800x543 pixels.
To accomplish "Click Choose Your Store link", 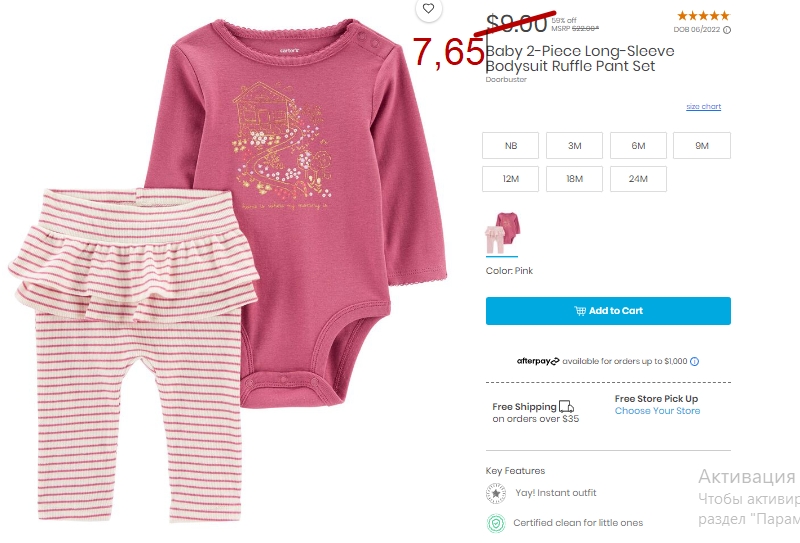I will click(657, 411).
